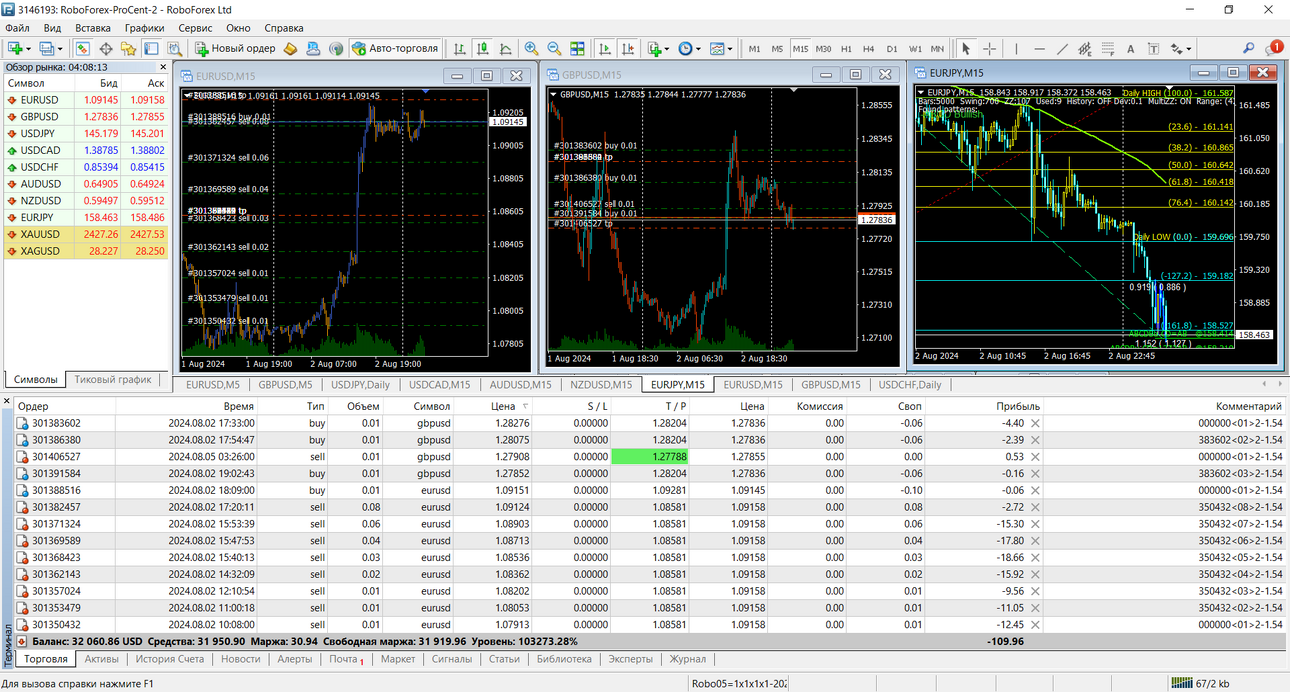Open the periodicity clock dropdown
The height and width of the screenshot is (692, 1290).
point(689,48)
